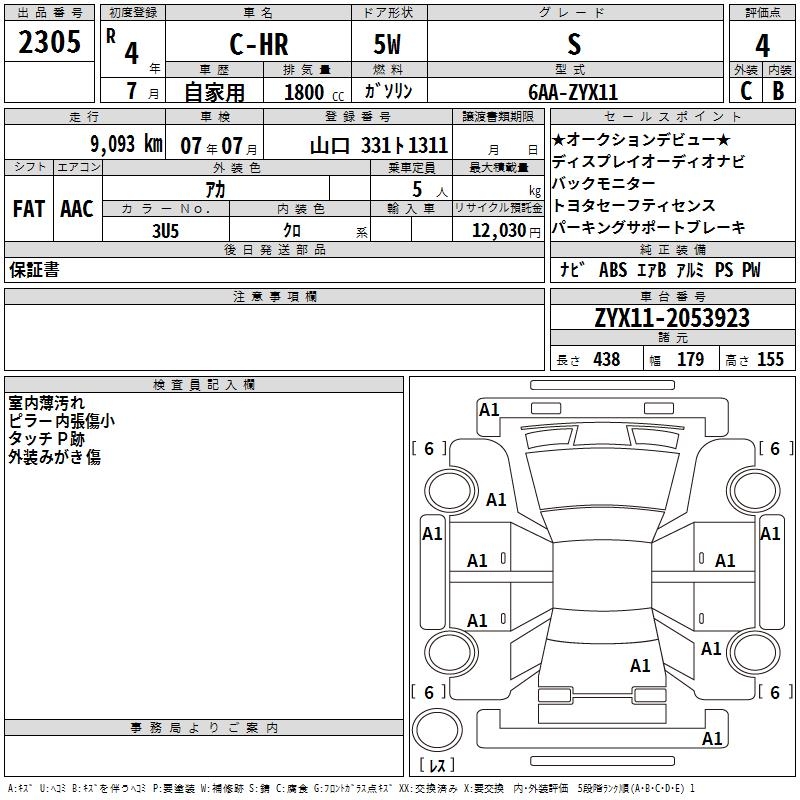
Task: Click the A1 mark on front bumper
Action: pyautogui.click(x=489, y=410)
